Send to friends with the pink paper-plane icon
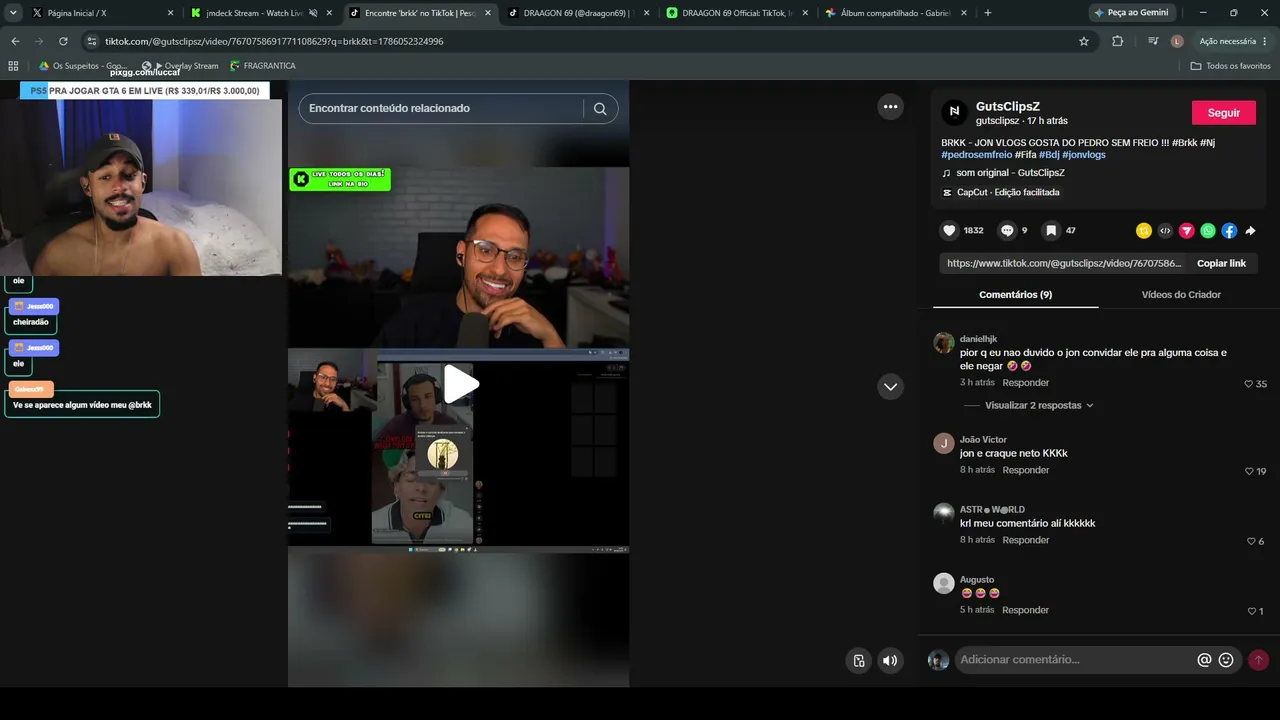The height and width of the screenshot is (720, 1280). click(x=1187, y=231)
